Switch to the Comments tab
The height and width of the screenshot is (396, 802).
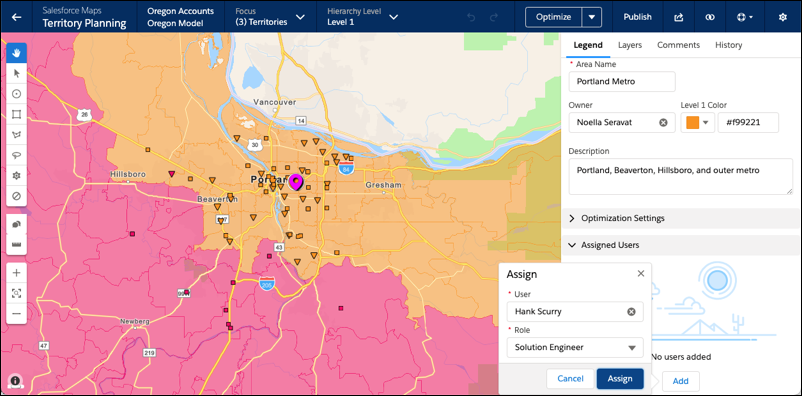(678, 45)
